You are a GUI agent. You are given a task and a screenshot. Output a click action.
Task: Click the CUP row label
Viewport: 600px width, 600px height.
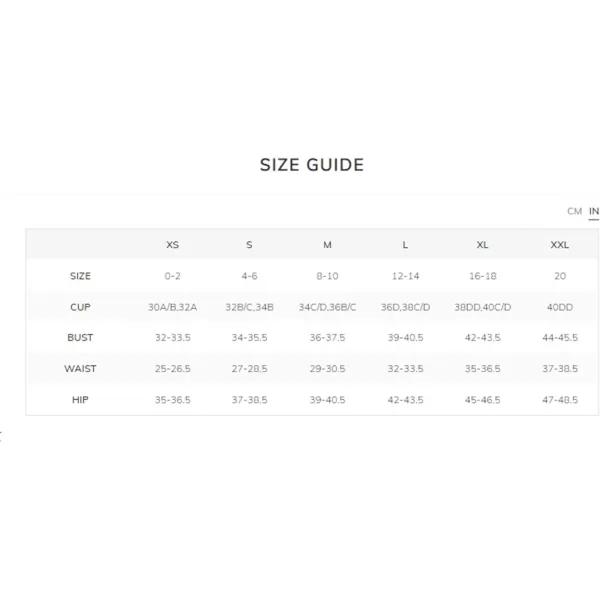pos(80,307)
